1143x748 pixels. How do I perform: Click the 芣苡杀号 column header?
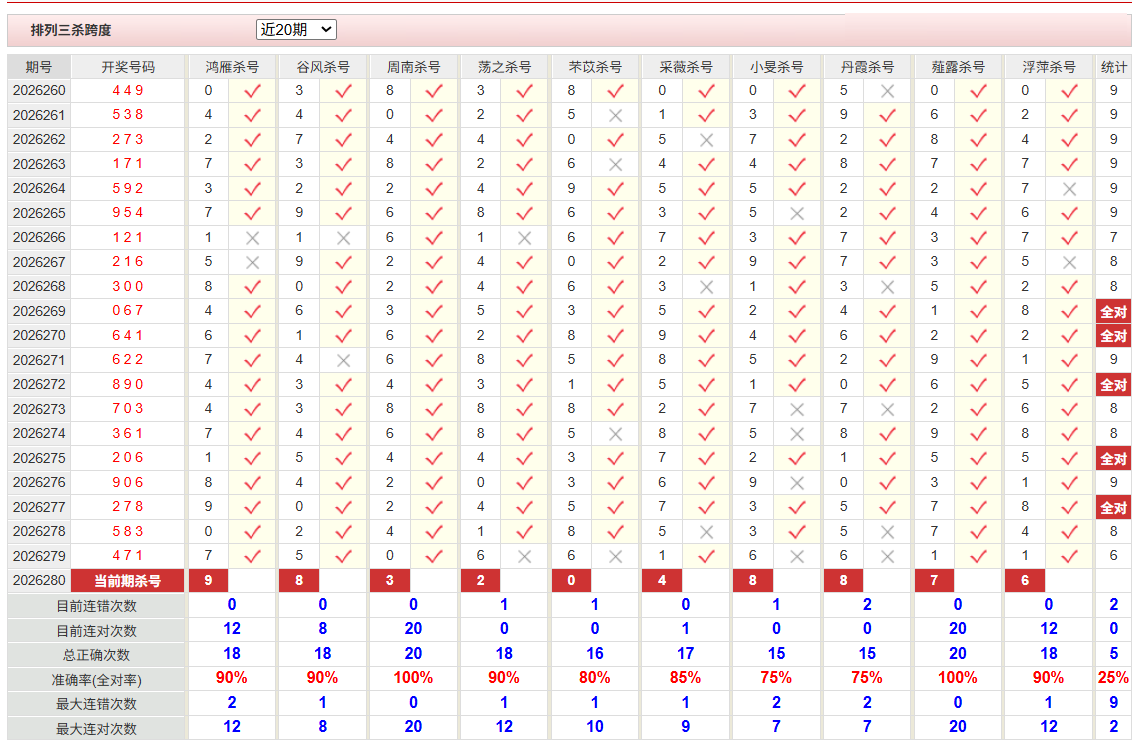(595, 67)
